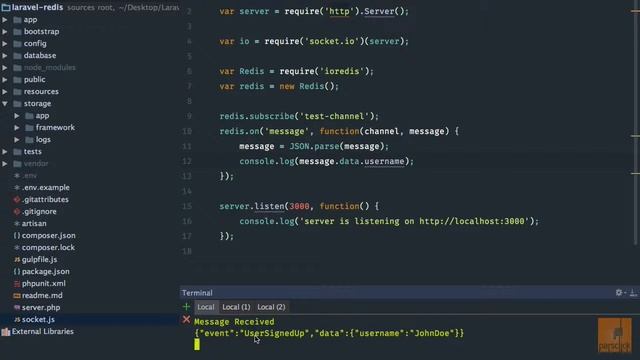Click the public folder icon

[17, 80]
